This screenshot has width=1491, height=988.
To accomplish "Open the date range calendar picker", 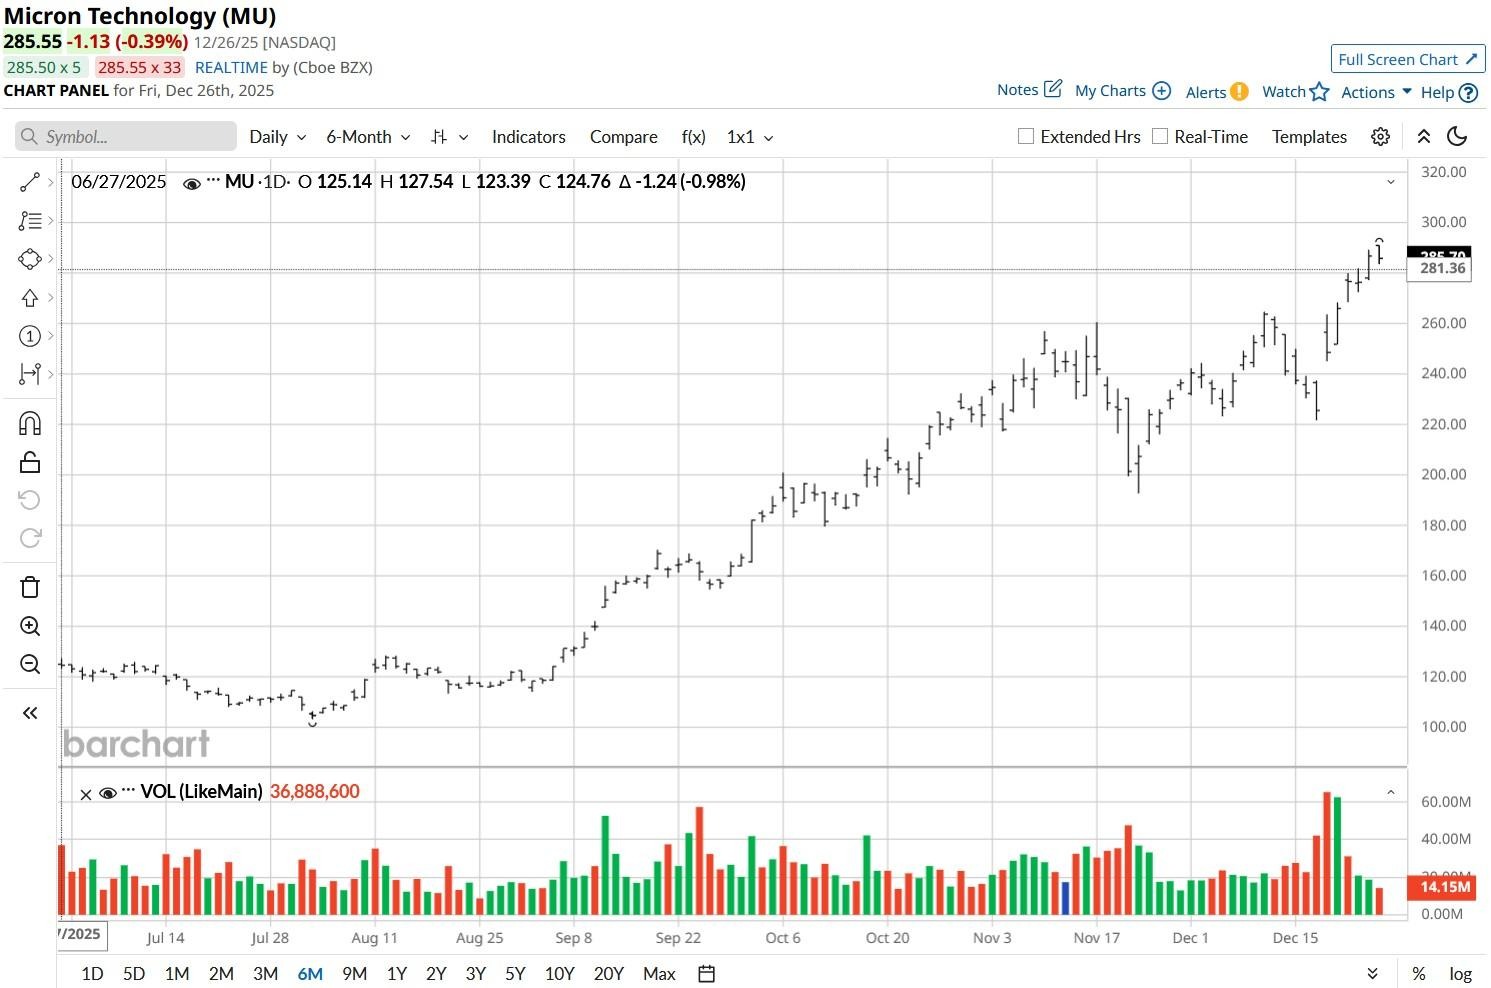I will [x=706, y=974].
